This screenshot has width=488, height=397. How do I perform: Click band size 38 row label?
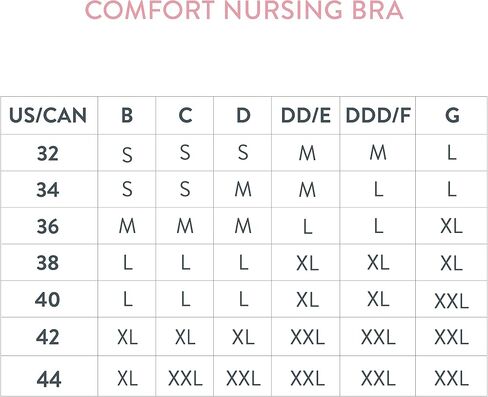48,263
